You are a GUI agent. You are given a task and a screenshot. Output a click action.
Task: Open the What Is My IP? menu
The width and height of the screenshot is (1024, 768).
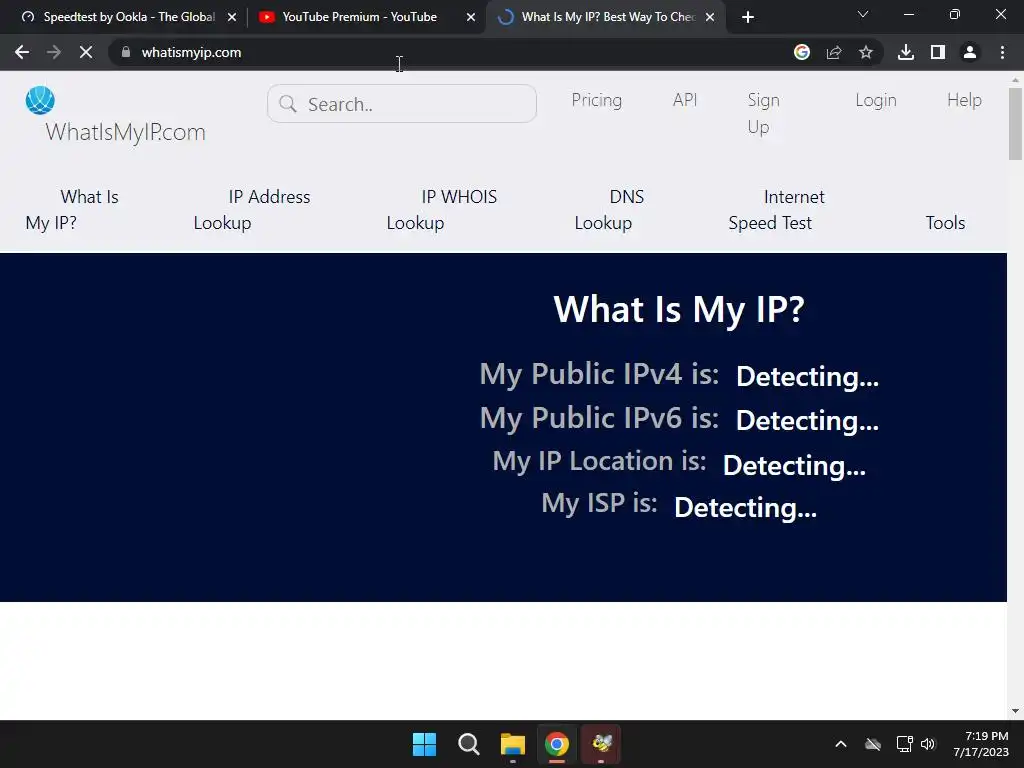point(72,210)
